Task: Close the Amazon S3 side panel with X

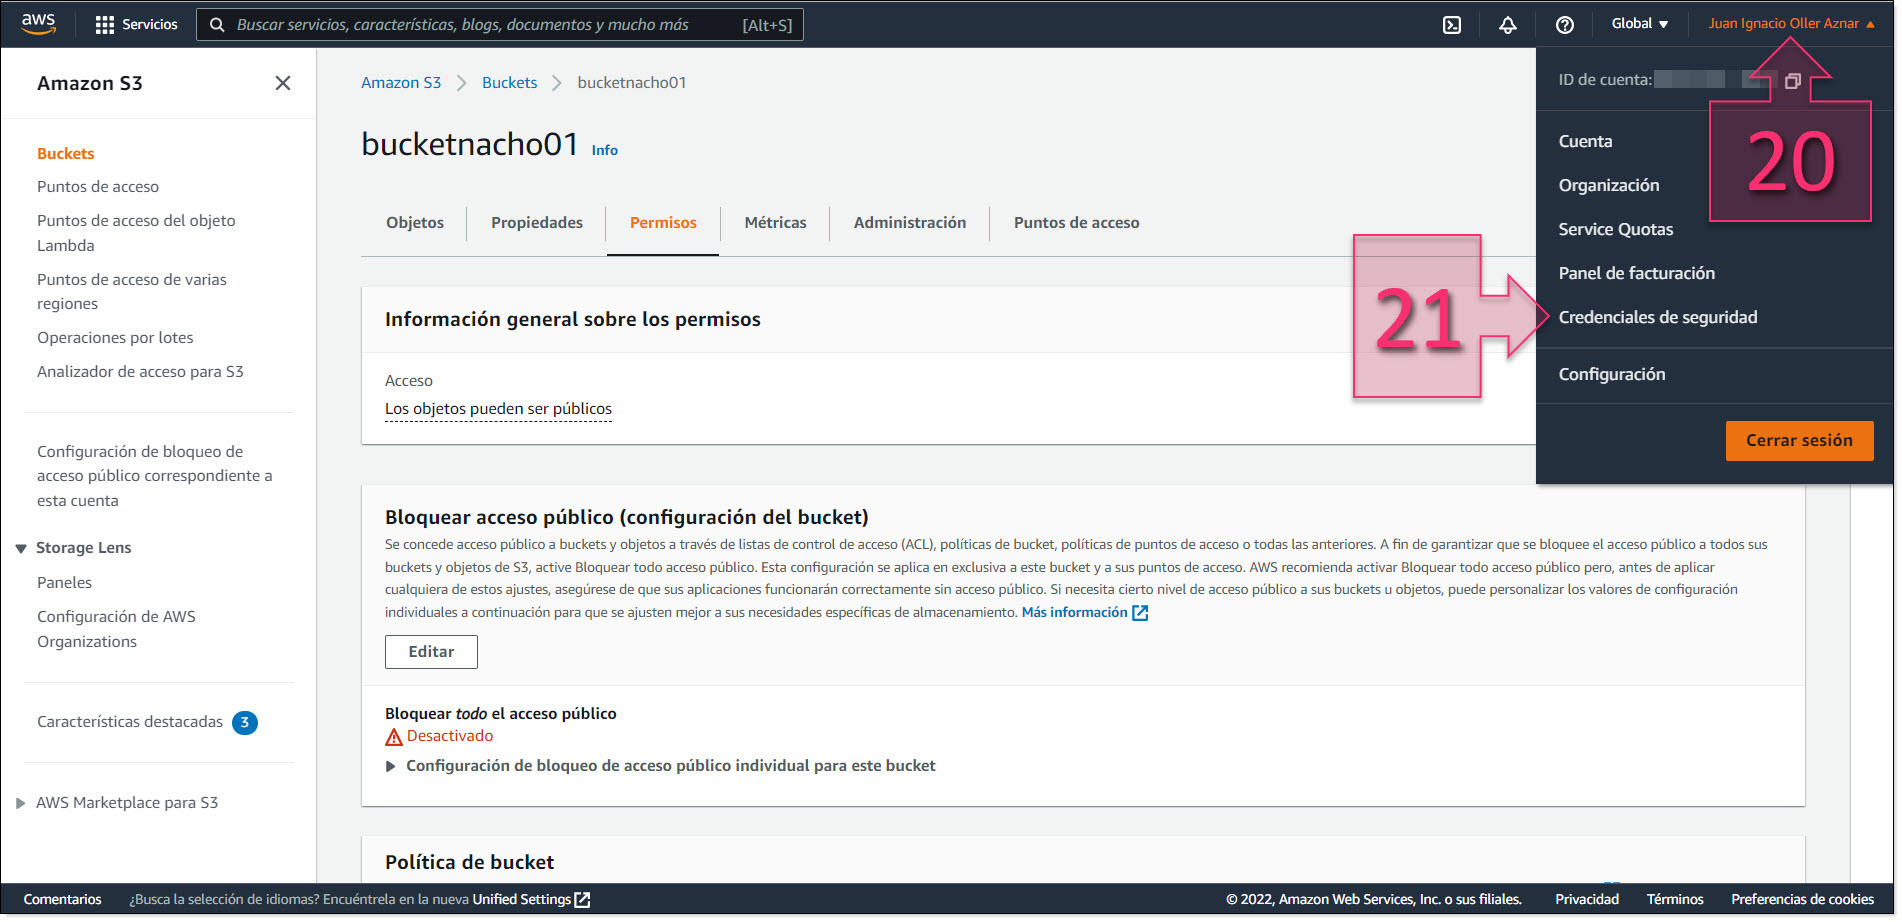Action: tap(283, 83)
